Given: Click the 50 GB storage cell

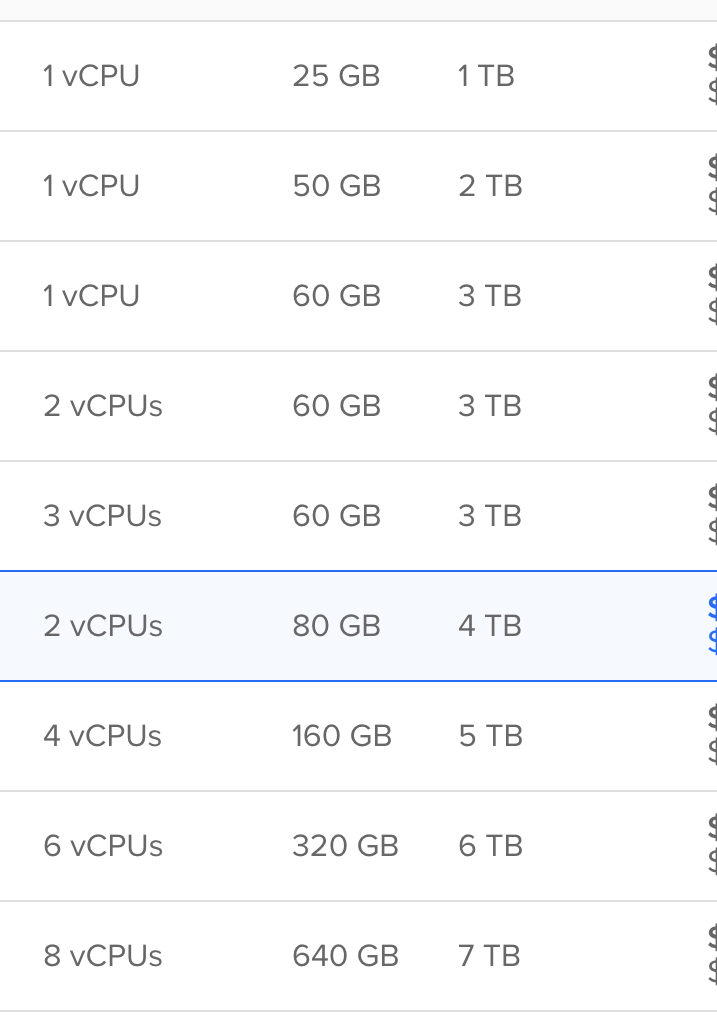Looking at the screenshot, I should coord(336,186).
